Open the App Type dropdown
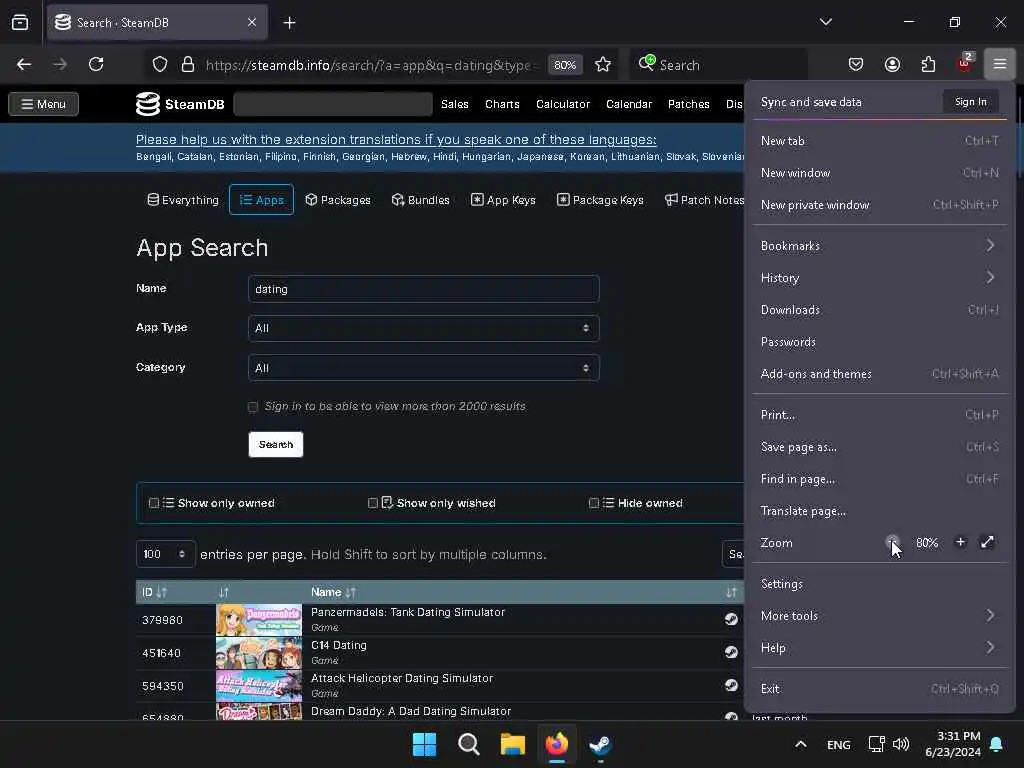 (423, 328)
